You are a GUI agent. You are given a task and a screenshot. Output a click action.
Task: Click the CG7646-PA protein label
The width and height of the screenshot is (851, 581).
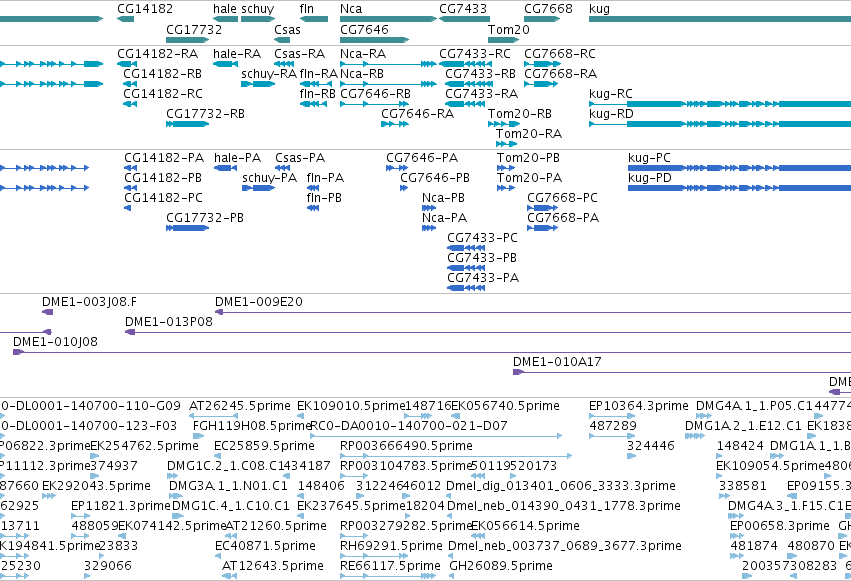(422, 158)
